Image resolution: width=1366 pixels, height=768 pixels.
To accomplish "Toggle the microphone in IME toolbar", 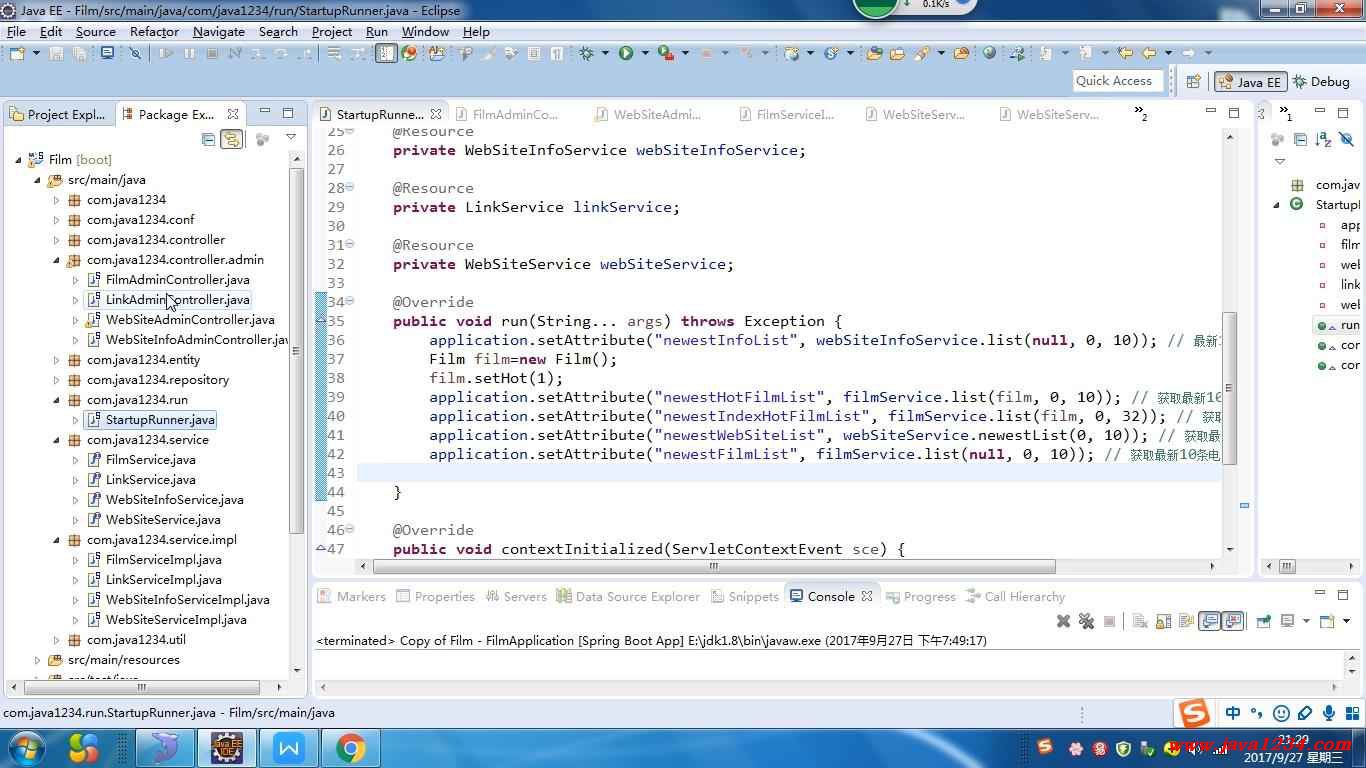I will 1329,713.
